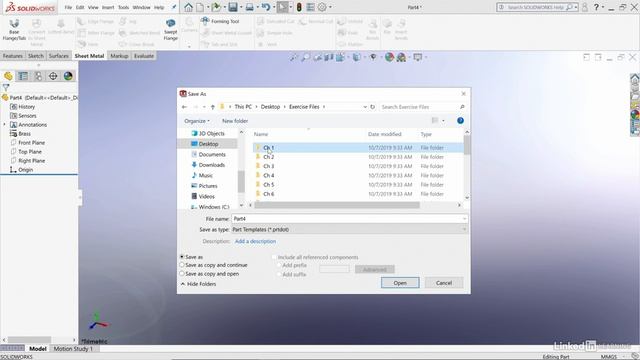Open the File name history dropdown arrow
640x360 pixels.
click(x=464, y=219)
